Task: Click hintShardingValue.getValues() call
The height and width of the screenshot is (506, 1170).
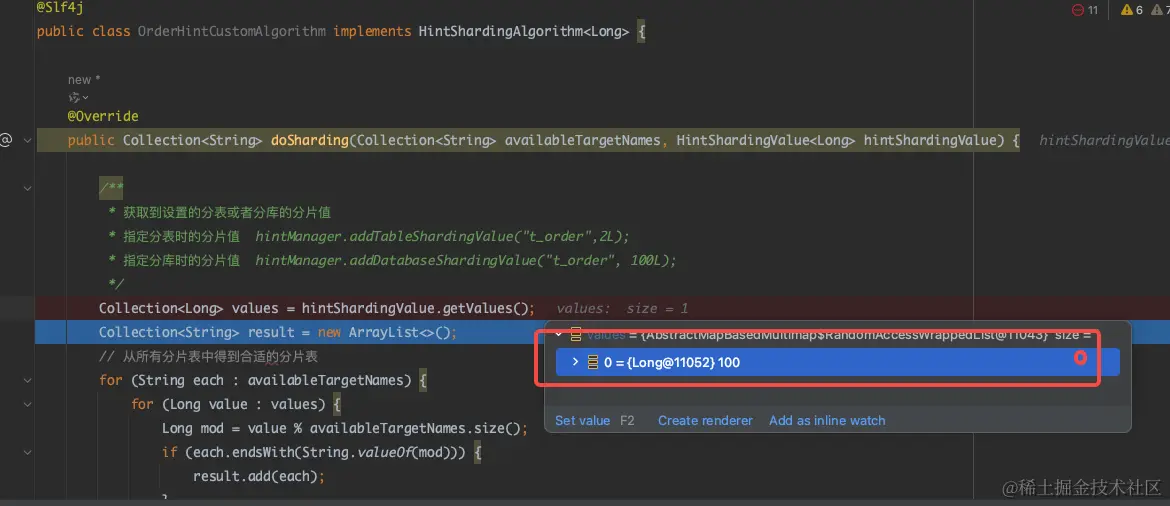Action: pos(415,308)
